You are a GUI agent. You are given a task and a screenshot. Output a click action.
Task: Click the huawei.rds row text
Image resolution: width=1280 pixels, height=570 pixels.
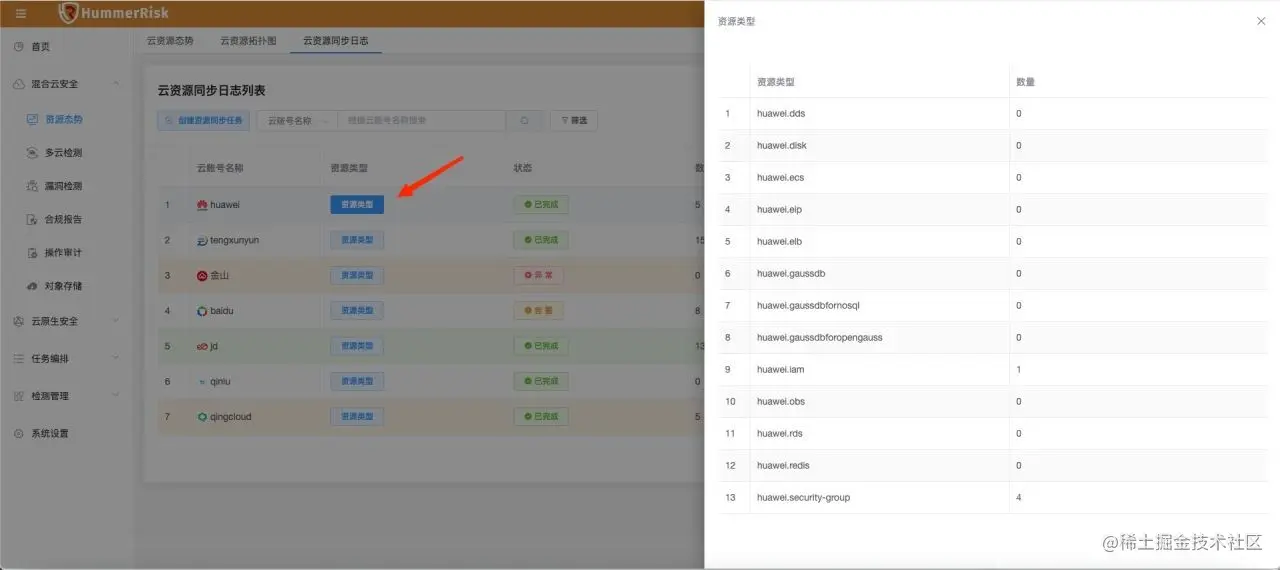[x=780, y=433]
